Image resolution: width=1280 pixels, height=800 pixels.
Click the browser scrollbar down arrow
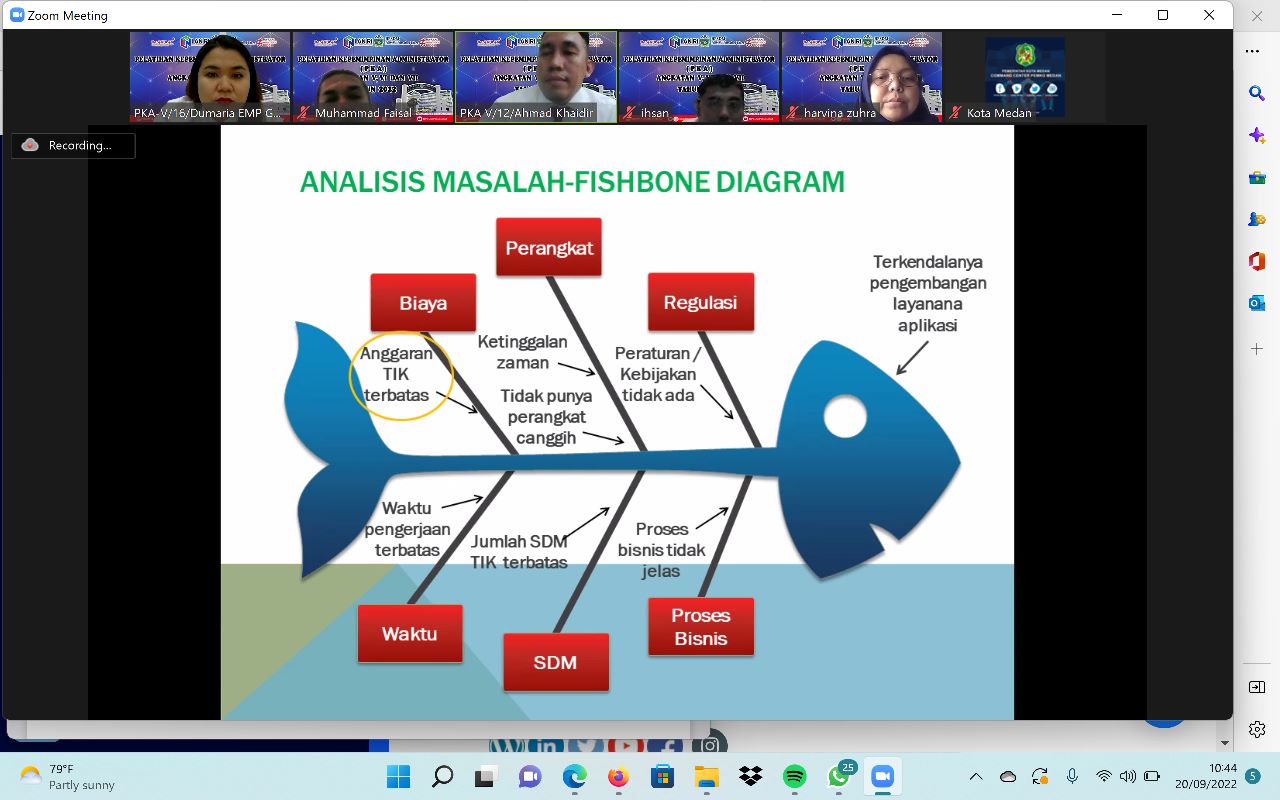click(x=1225, y=743)
